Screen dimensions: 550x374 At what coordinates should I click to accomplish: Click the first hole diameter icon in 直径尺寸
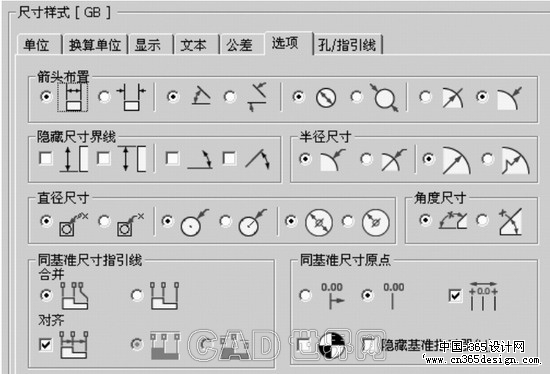[x=73, y=224]
